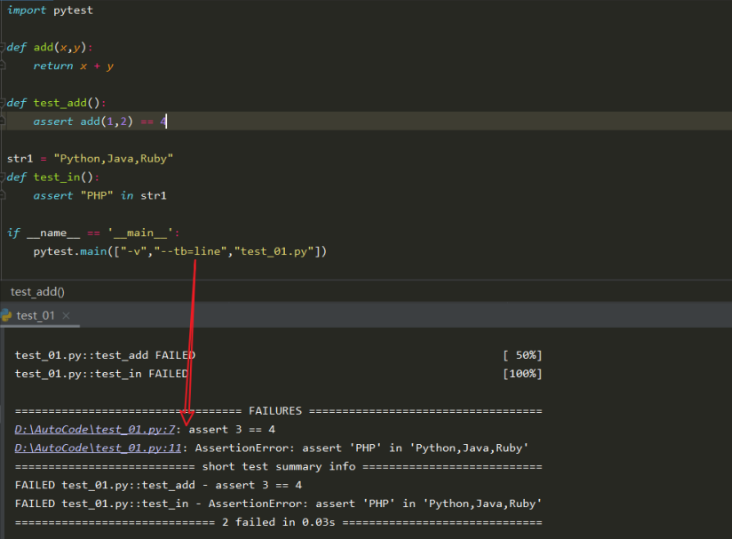This screenshot has width=732, height=539.
Task: Click the 'def add(x,y):' line
Action: click(x=49, y=47)
